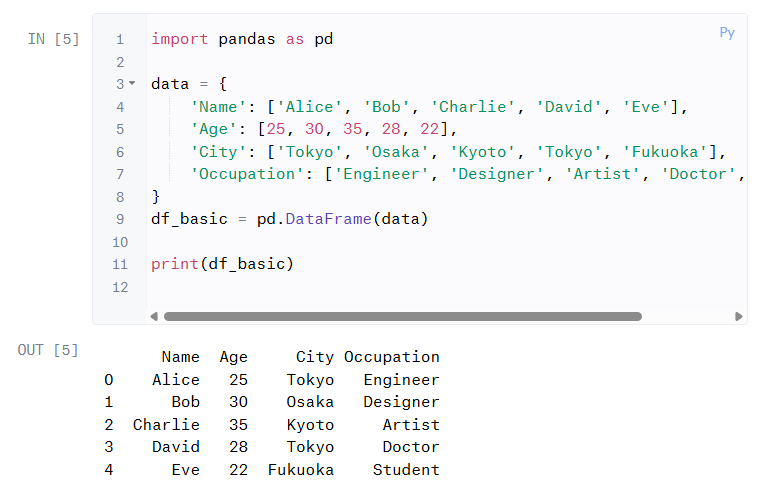Click line number 9 in gutter

click(x=120, y=219)
